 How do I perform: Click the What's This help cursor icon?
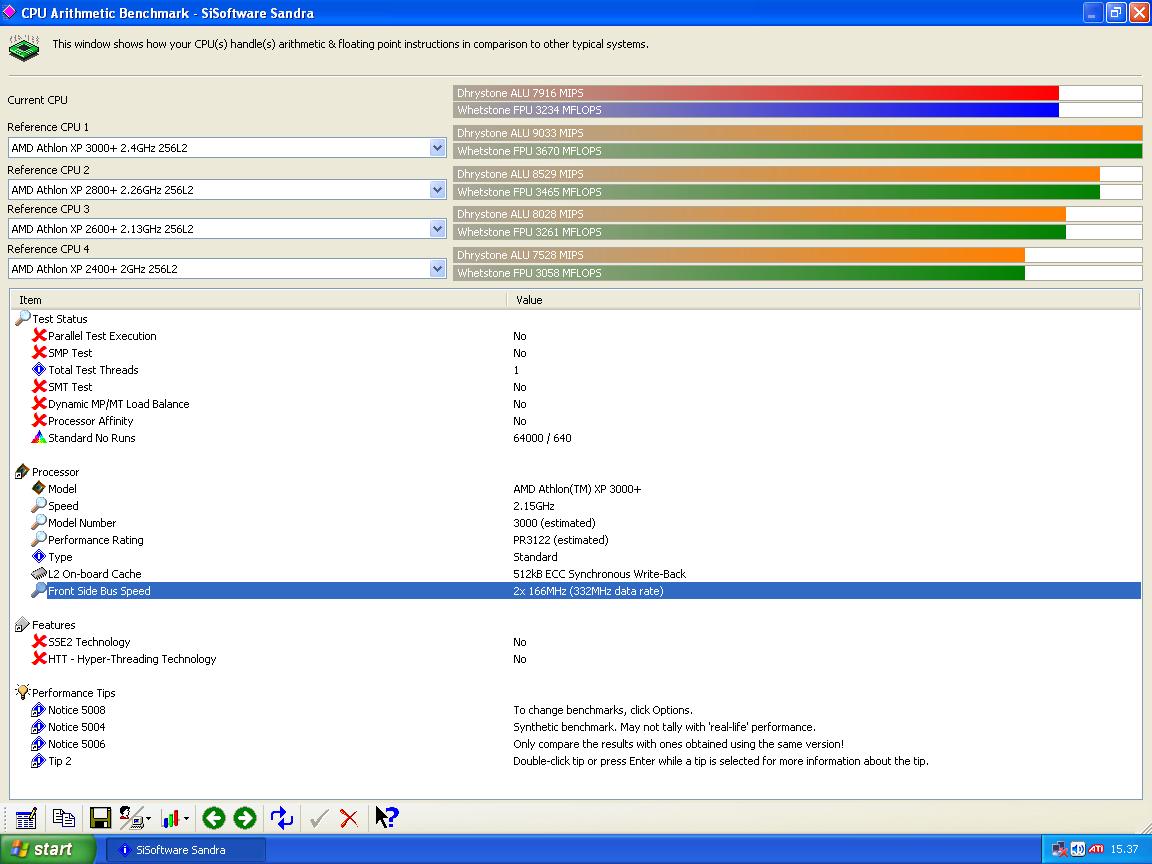pyautogui.click(x=386, y=817)
